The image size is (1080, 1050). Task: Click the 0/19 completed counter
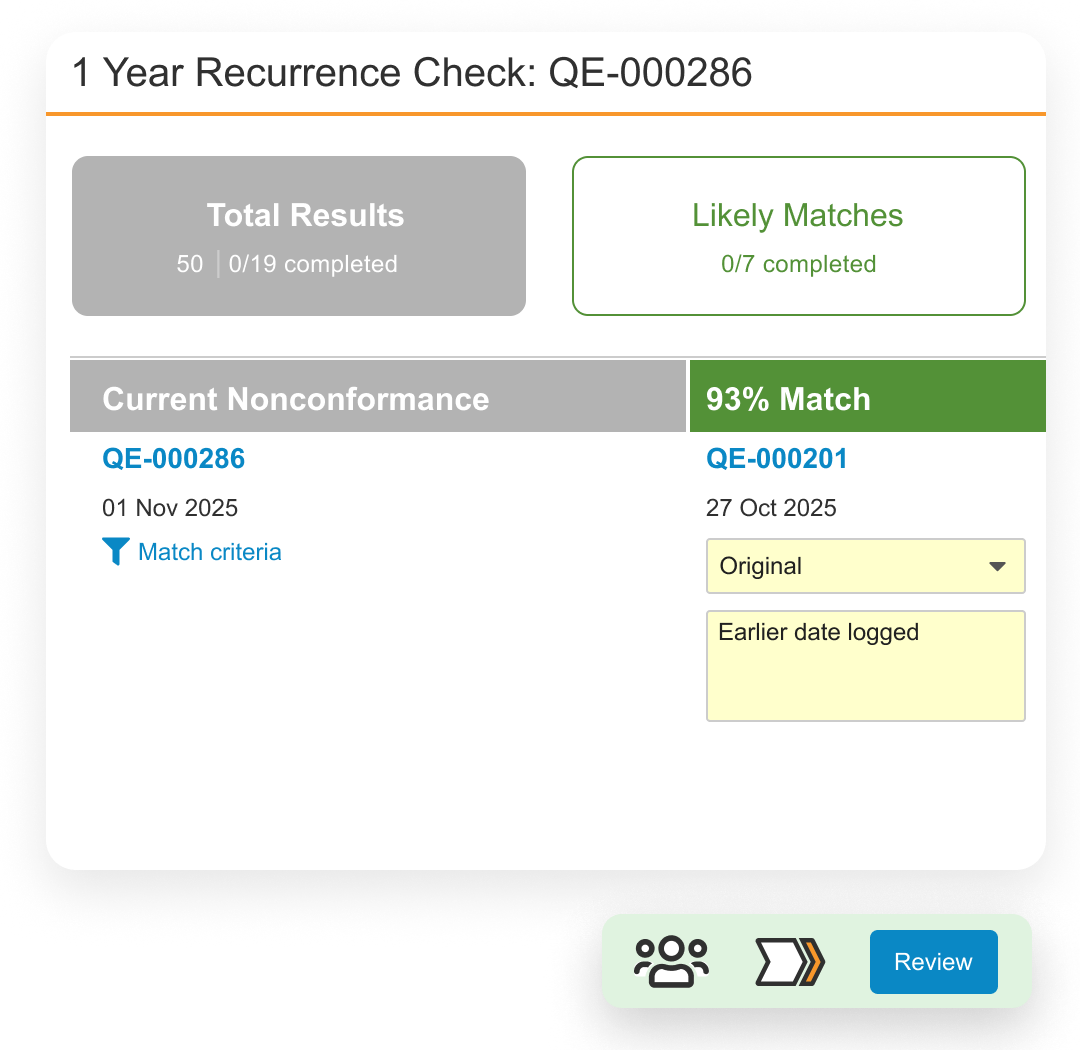[x=313, y=264]
